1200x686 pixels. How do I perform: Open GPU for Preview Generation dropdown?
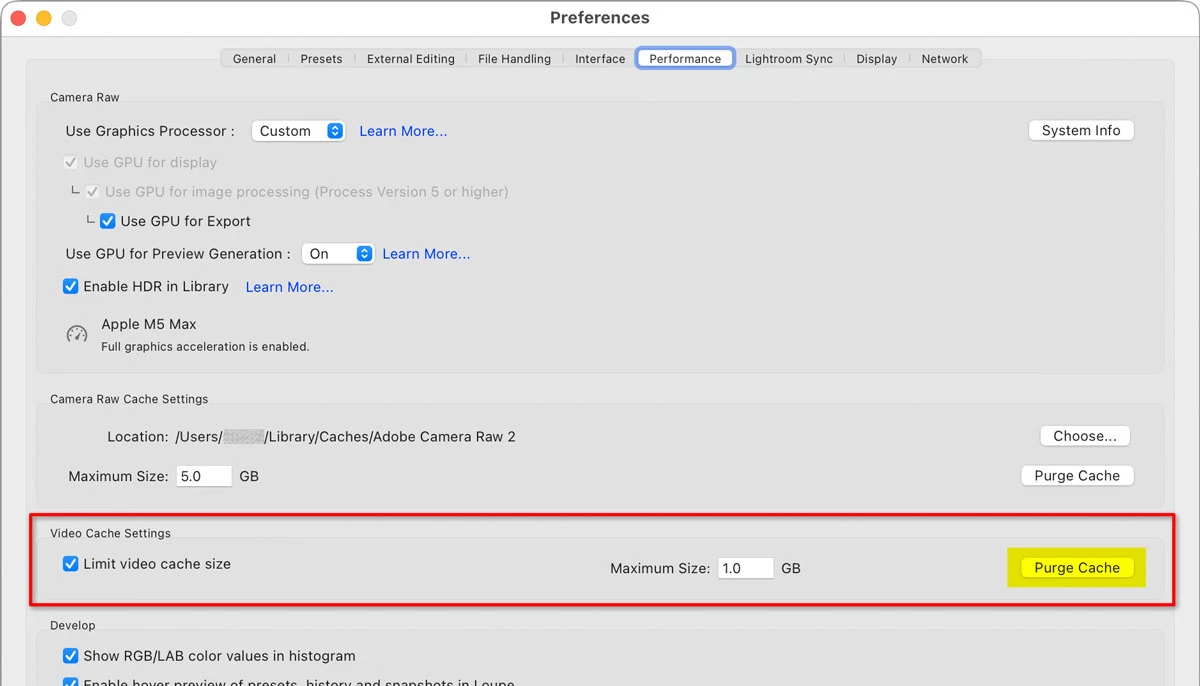pos(338,254)
